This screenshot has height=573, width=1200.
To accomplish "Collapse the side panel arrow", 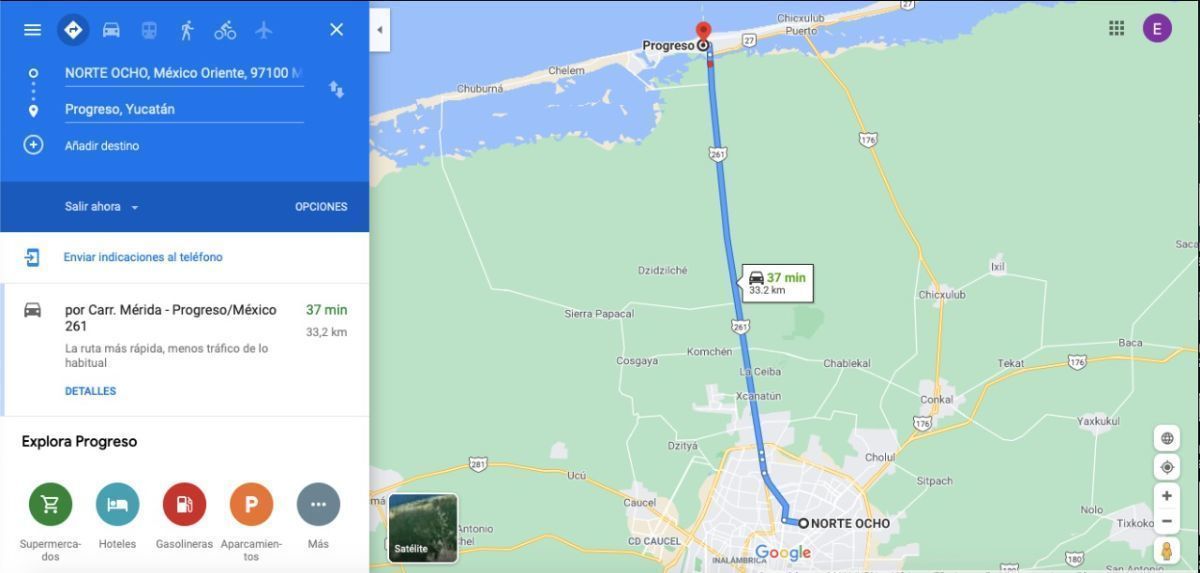I will [x=380, y=30].
